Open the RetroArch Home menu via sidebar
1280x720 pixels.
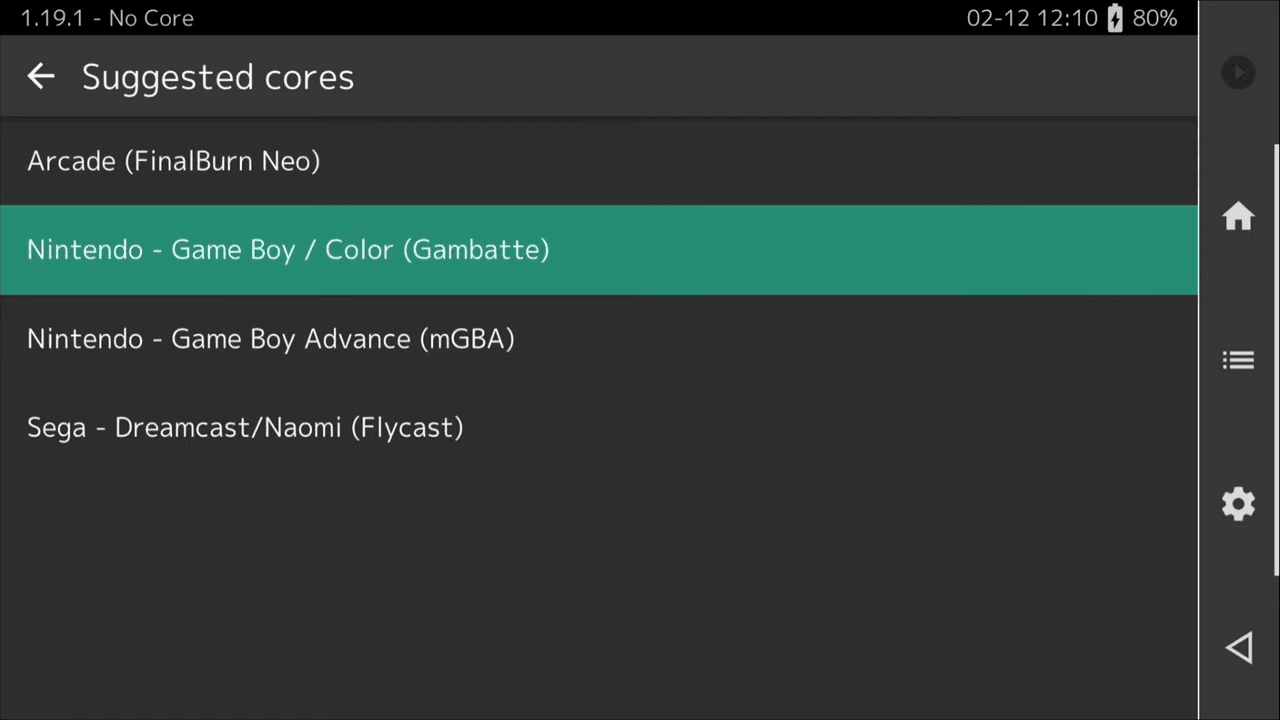(x=1238, y=217)
